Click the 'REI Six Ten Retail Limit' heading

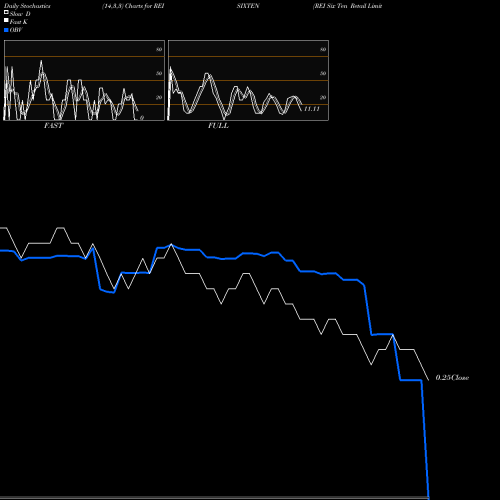[x=347, y=6]
